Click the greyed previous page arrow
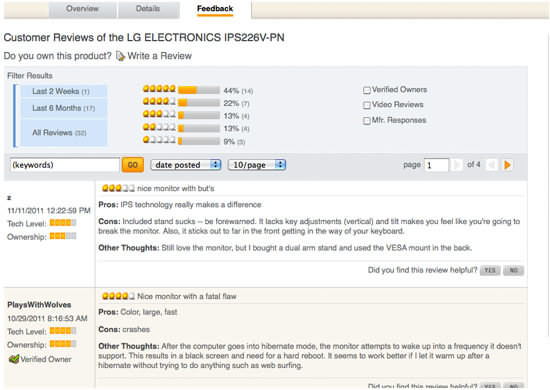Screen dimensions: 550x390 click(x=492, y=165)
